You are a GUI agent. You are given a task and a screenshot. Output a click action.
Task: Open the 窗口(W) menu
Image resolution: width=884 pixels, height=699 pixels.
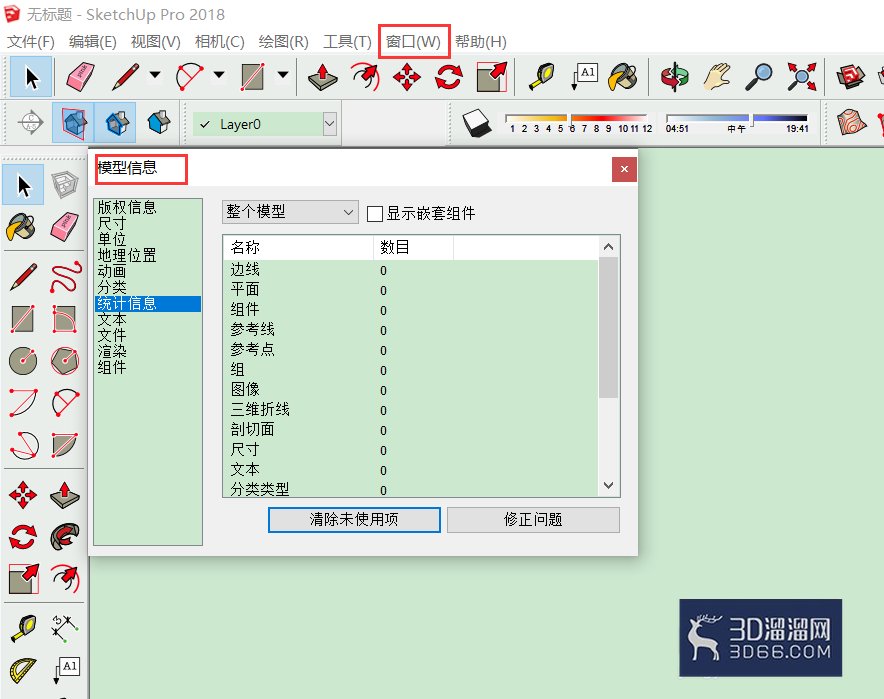tap(413, 42)
